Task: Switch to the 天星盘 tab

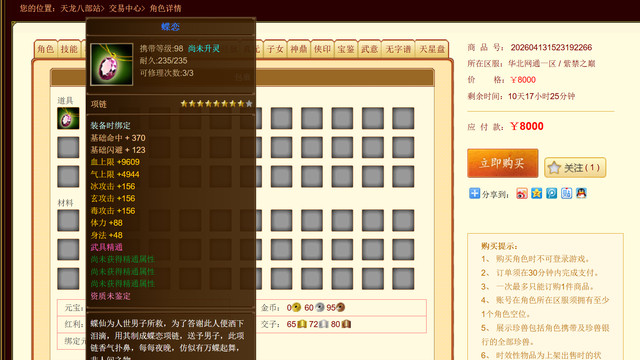Action: (432, 49)
